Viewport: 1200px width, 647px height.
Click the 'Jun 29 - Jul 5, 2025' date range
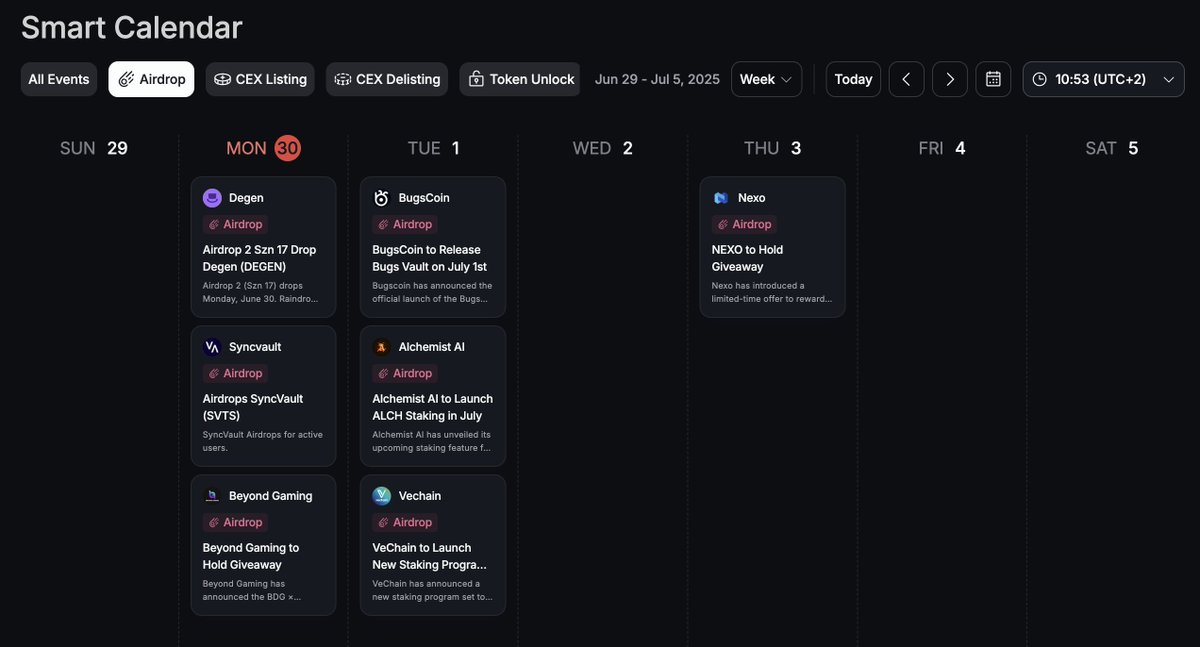657,79
